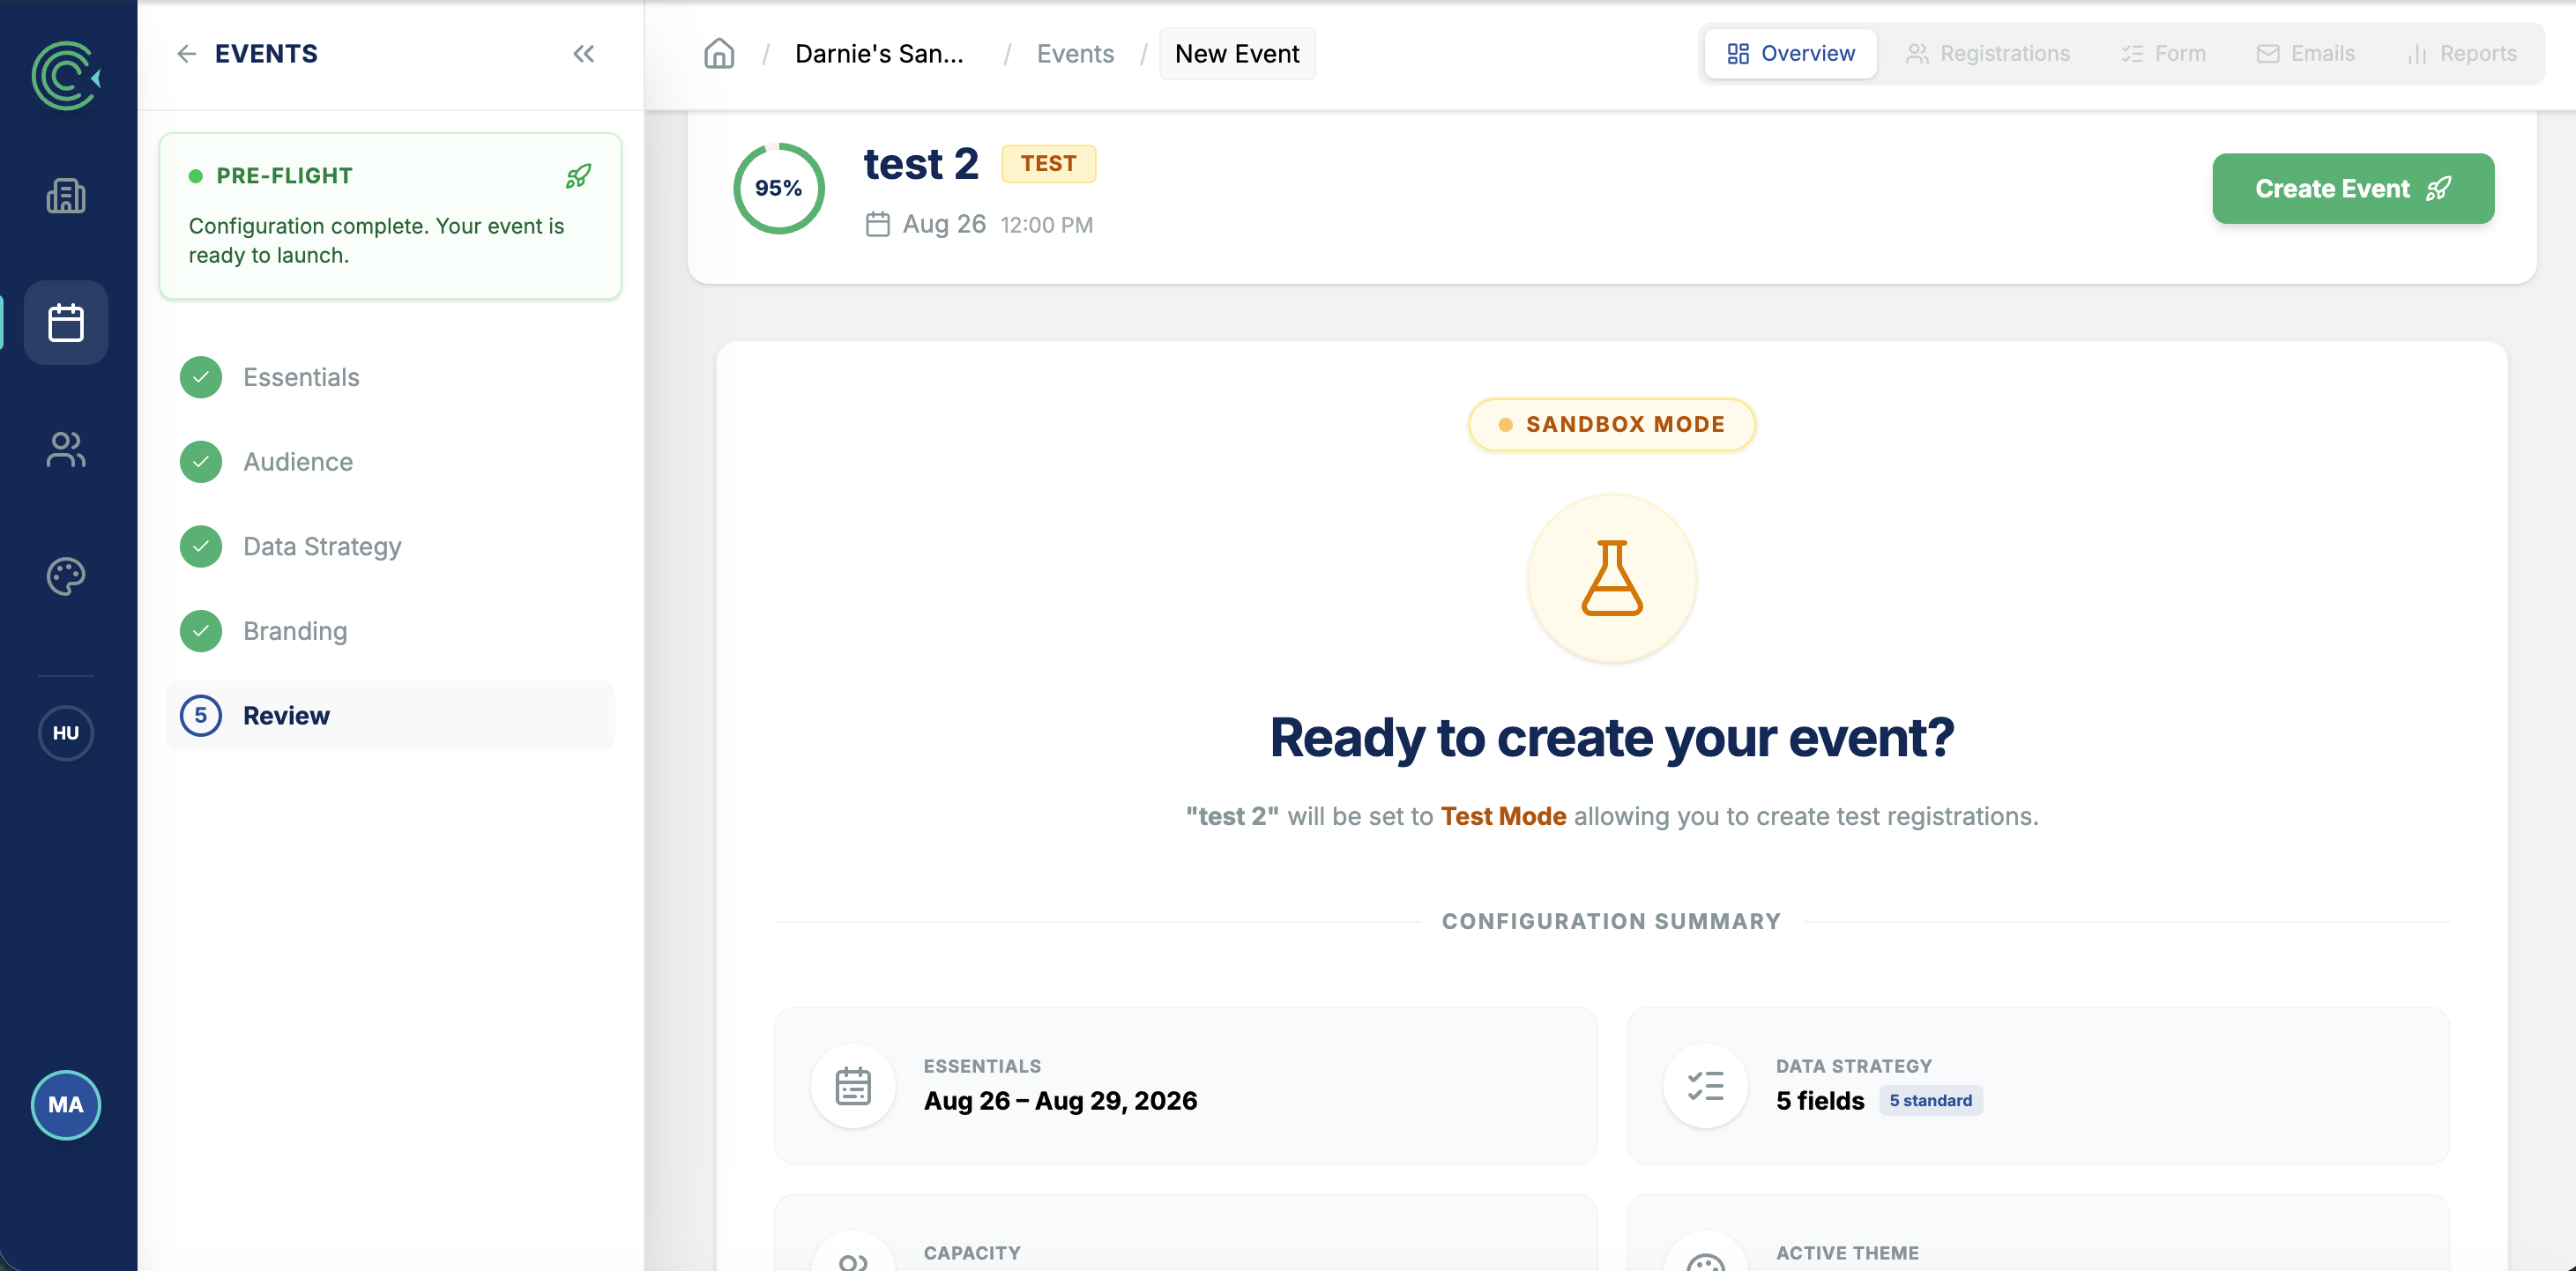Screen dimensions: 2576x1271
Task: Click the Data Strategy checklist icon
Action: click(x=1705, y=1086)
